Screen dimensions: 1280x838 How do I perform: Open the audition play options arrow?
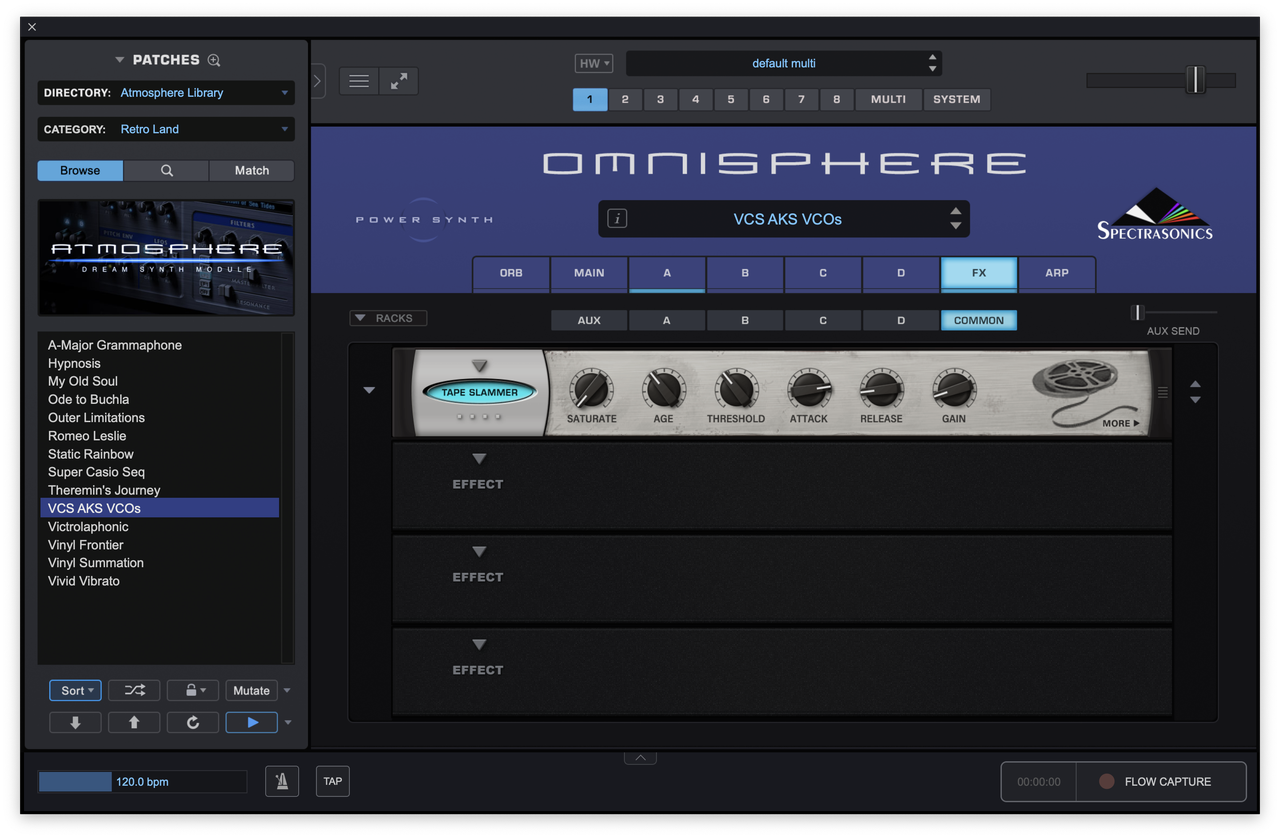point(288,722)
